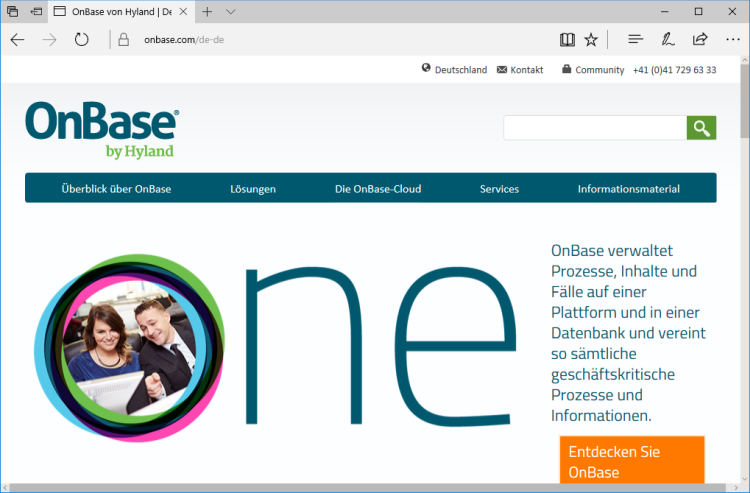Click the Kontakt link
Image resolution: width=750 pixels, height=493 pixels.
[x=520, y=70]
